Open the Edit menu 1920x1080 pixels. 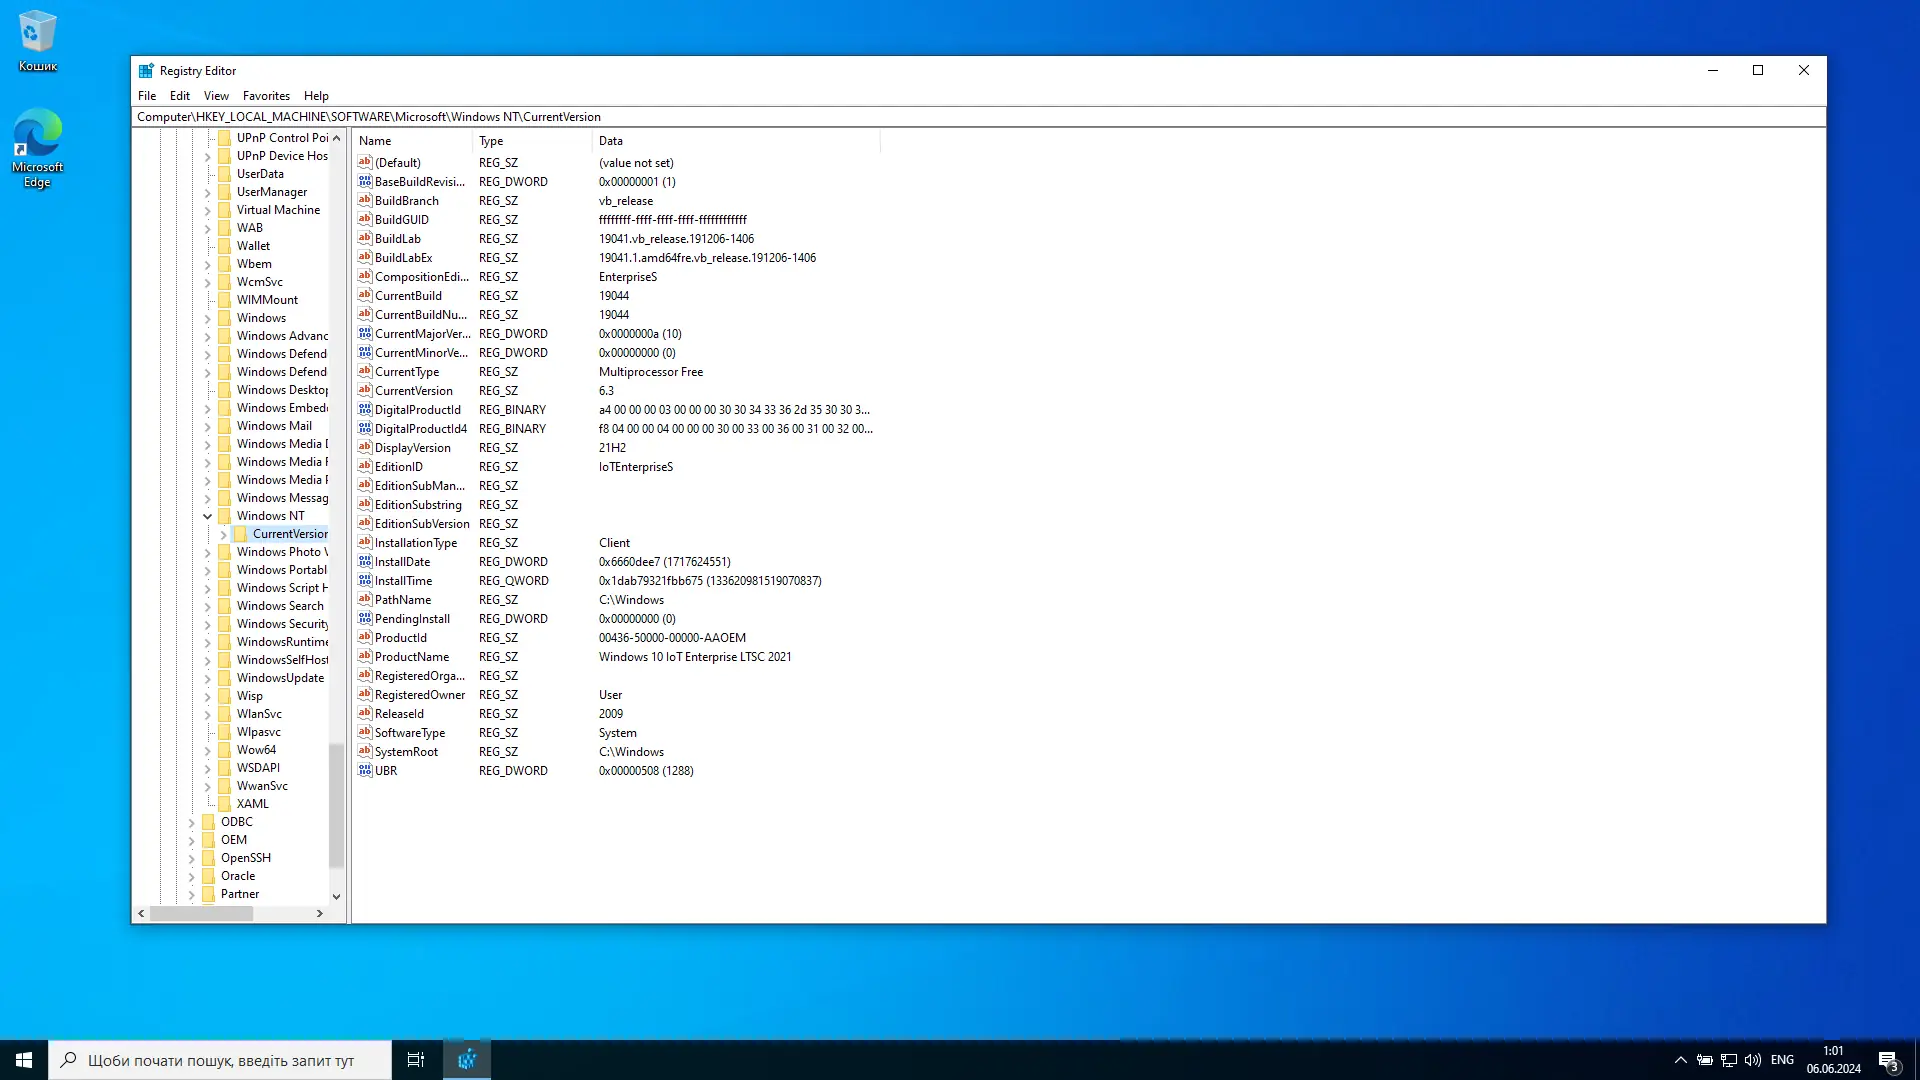[180, 96]
